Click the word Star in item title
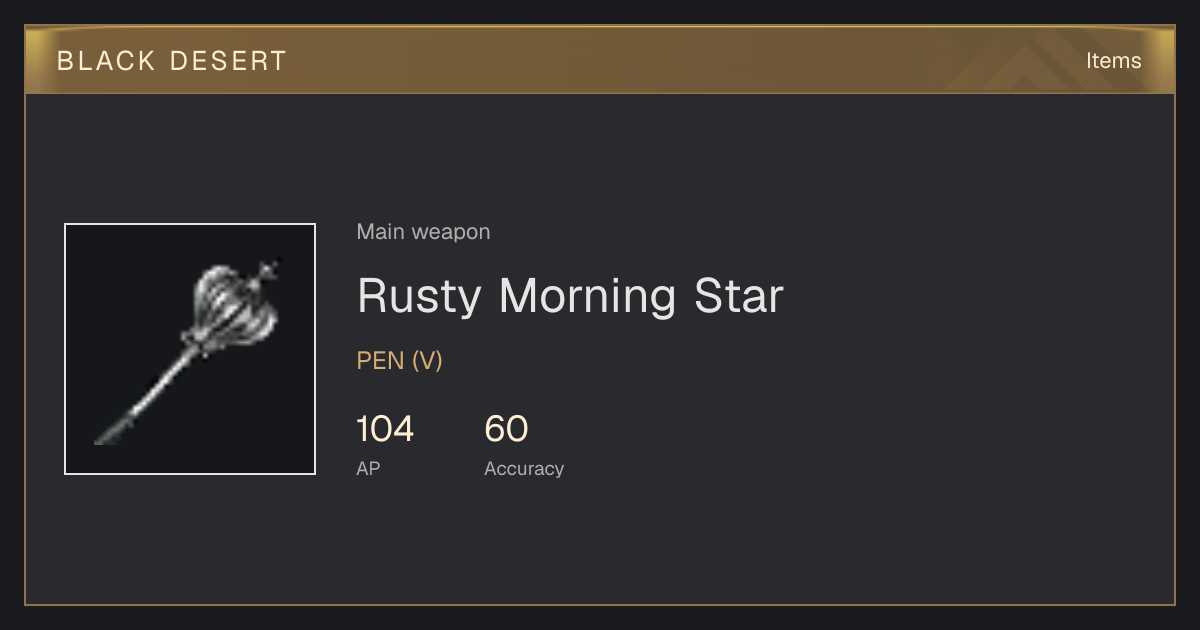Screen dimensions: 1200x630 739,296
